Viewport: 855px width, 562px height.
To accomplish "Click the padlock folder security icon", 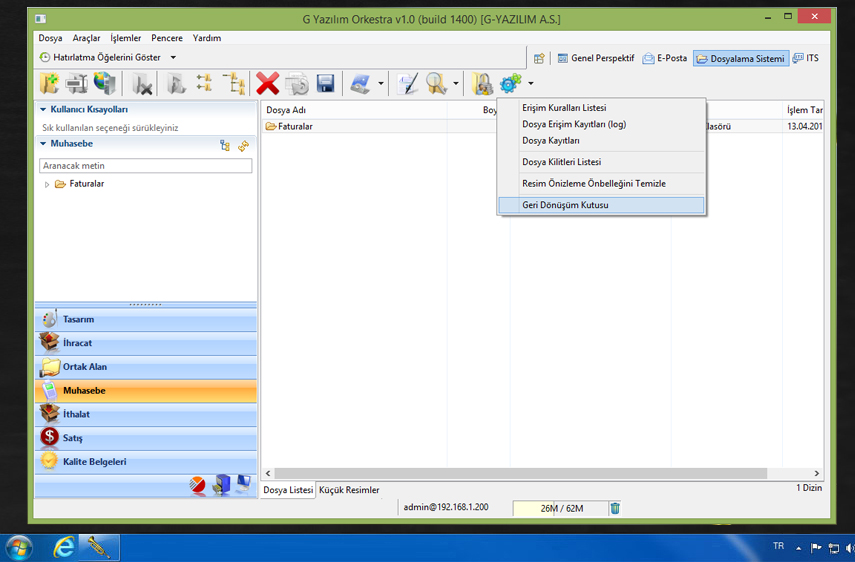I will coord(482,84).
